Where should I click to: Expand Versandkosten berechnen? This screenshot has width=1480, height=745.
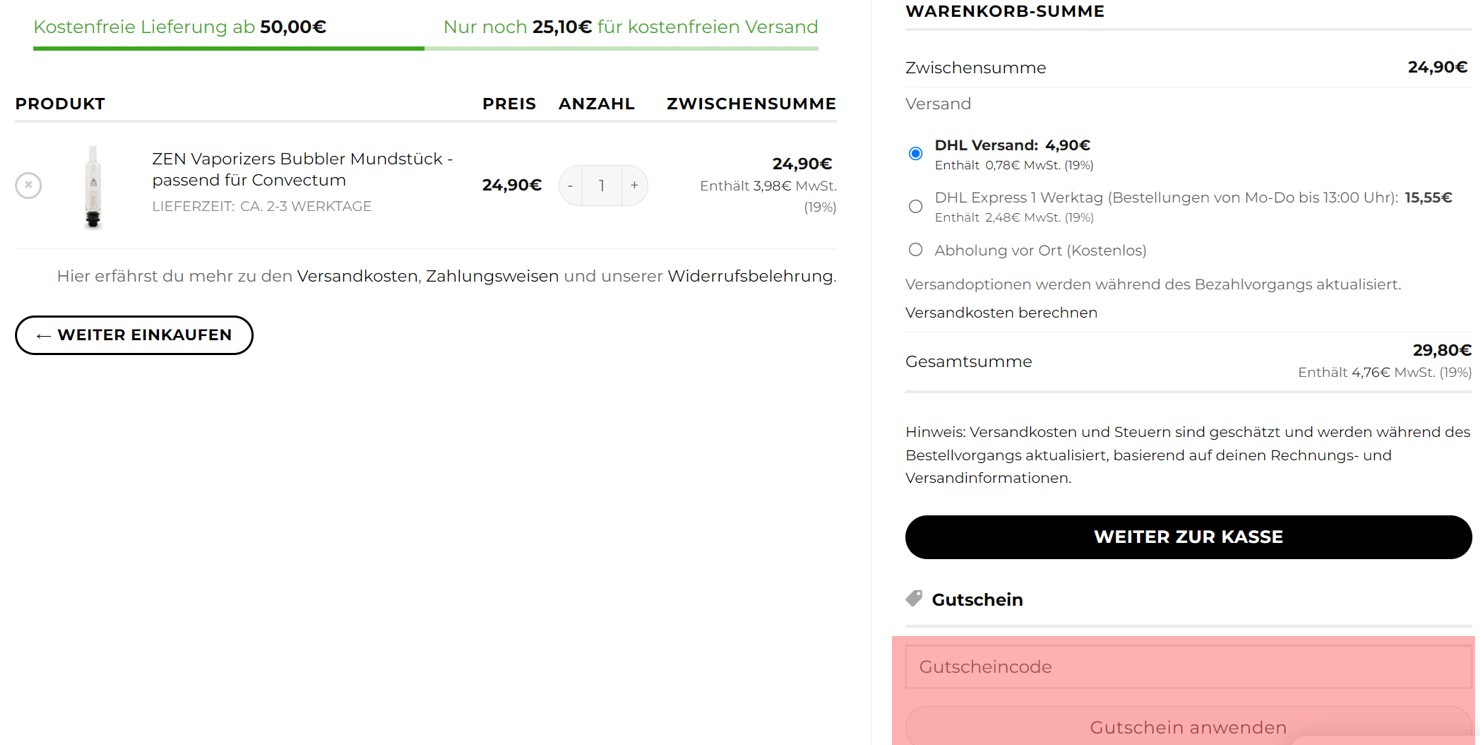[x=1001, y=313]
